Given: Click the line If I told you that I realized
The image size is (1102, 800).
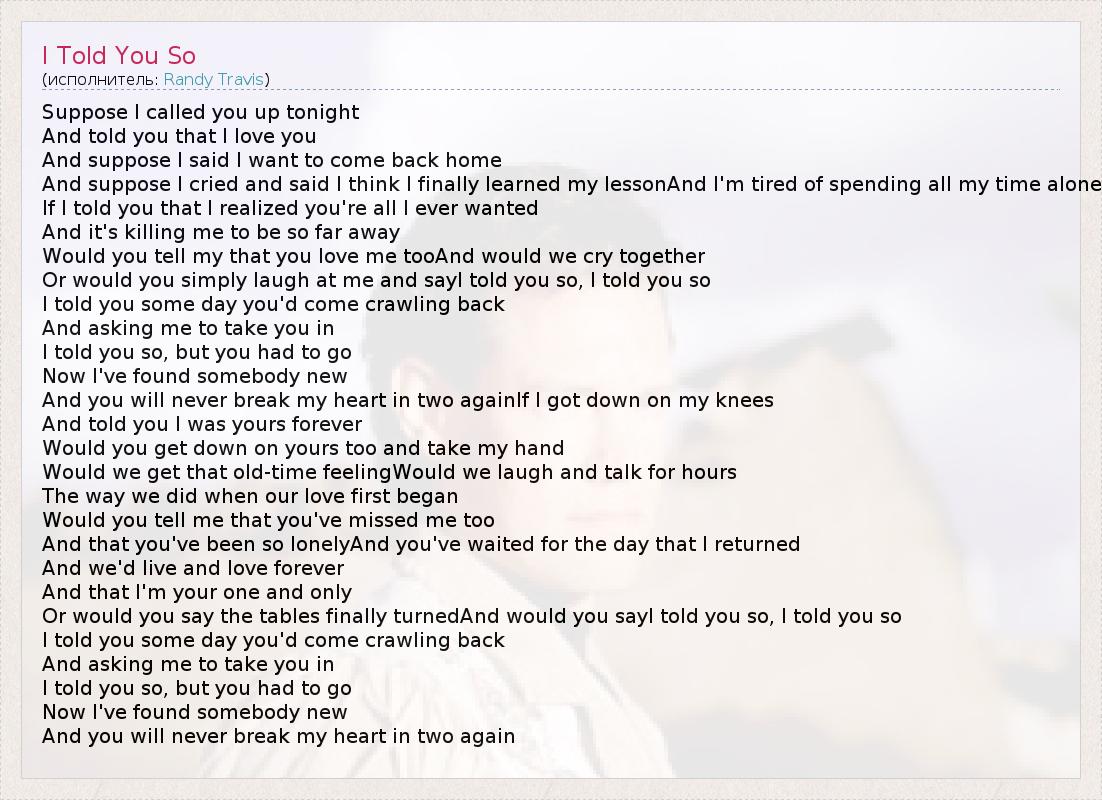Looking at the screenshot, I should (x=290, y=208).
